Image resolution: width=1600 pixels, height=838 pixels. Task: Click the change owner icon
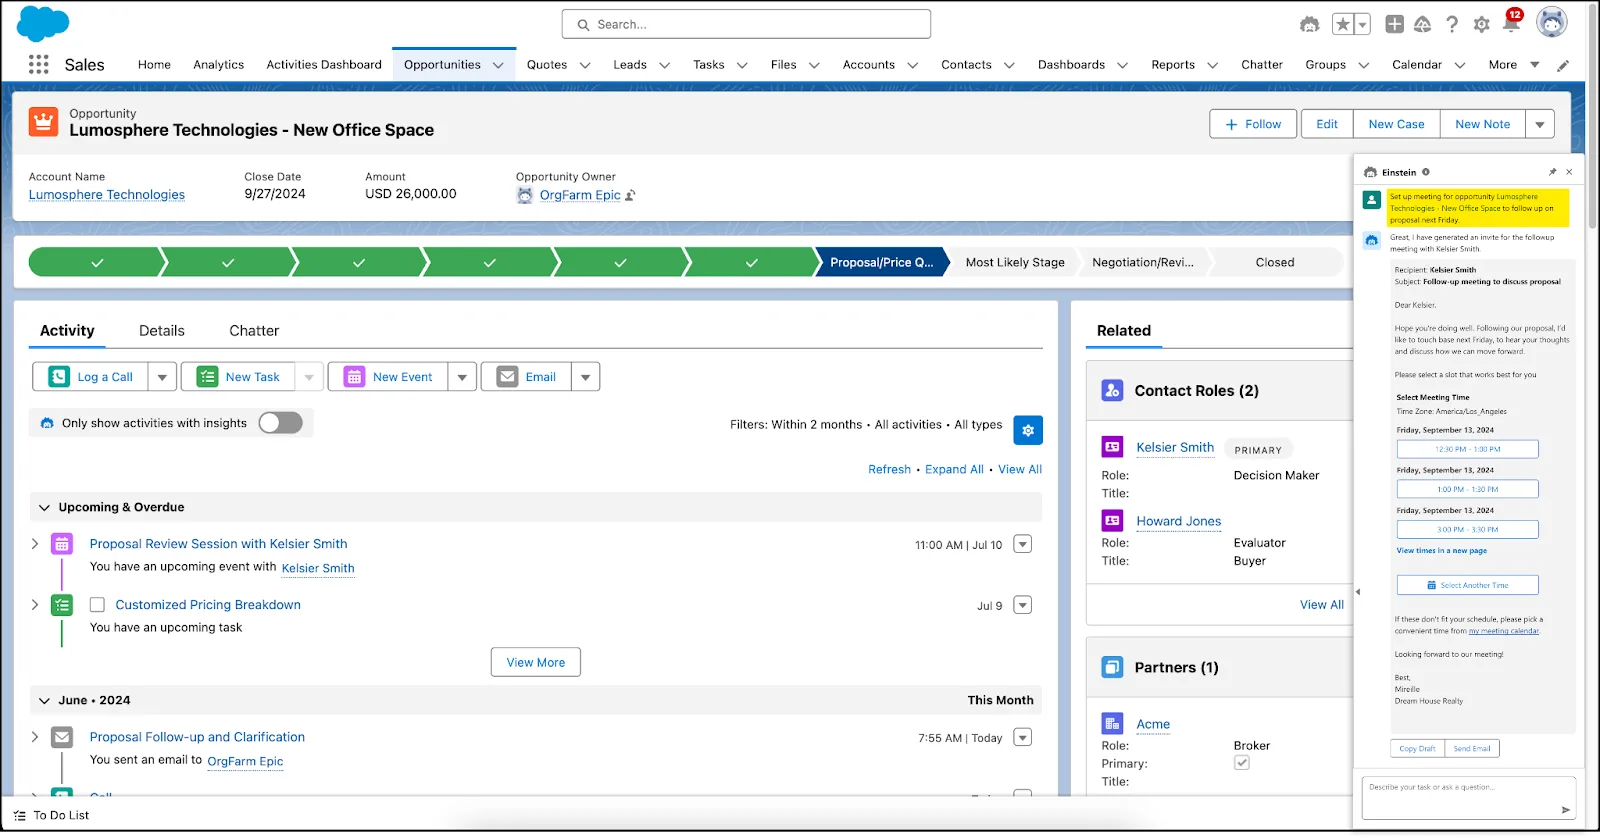tap(630, 195)
